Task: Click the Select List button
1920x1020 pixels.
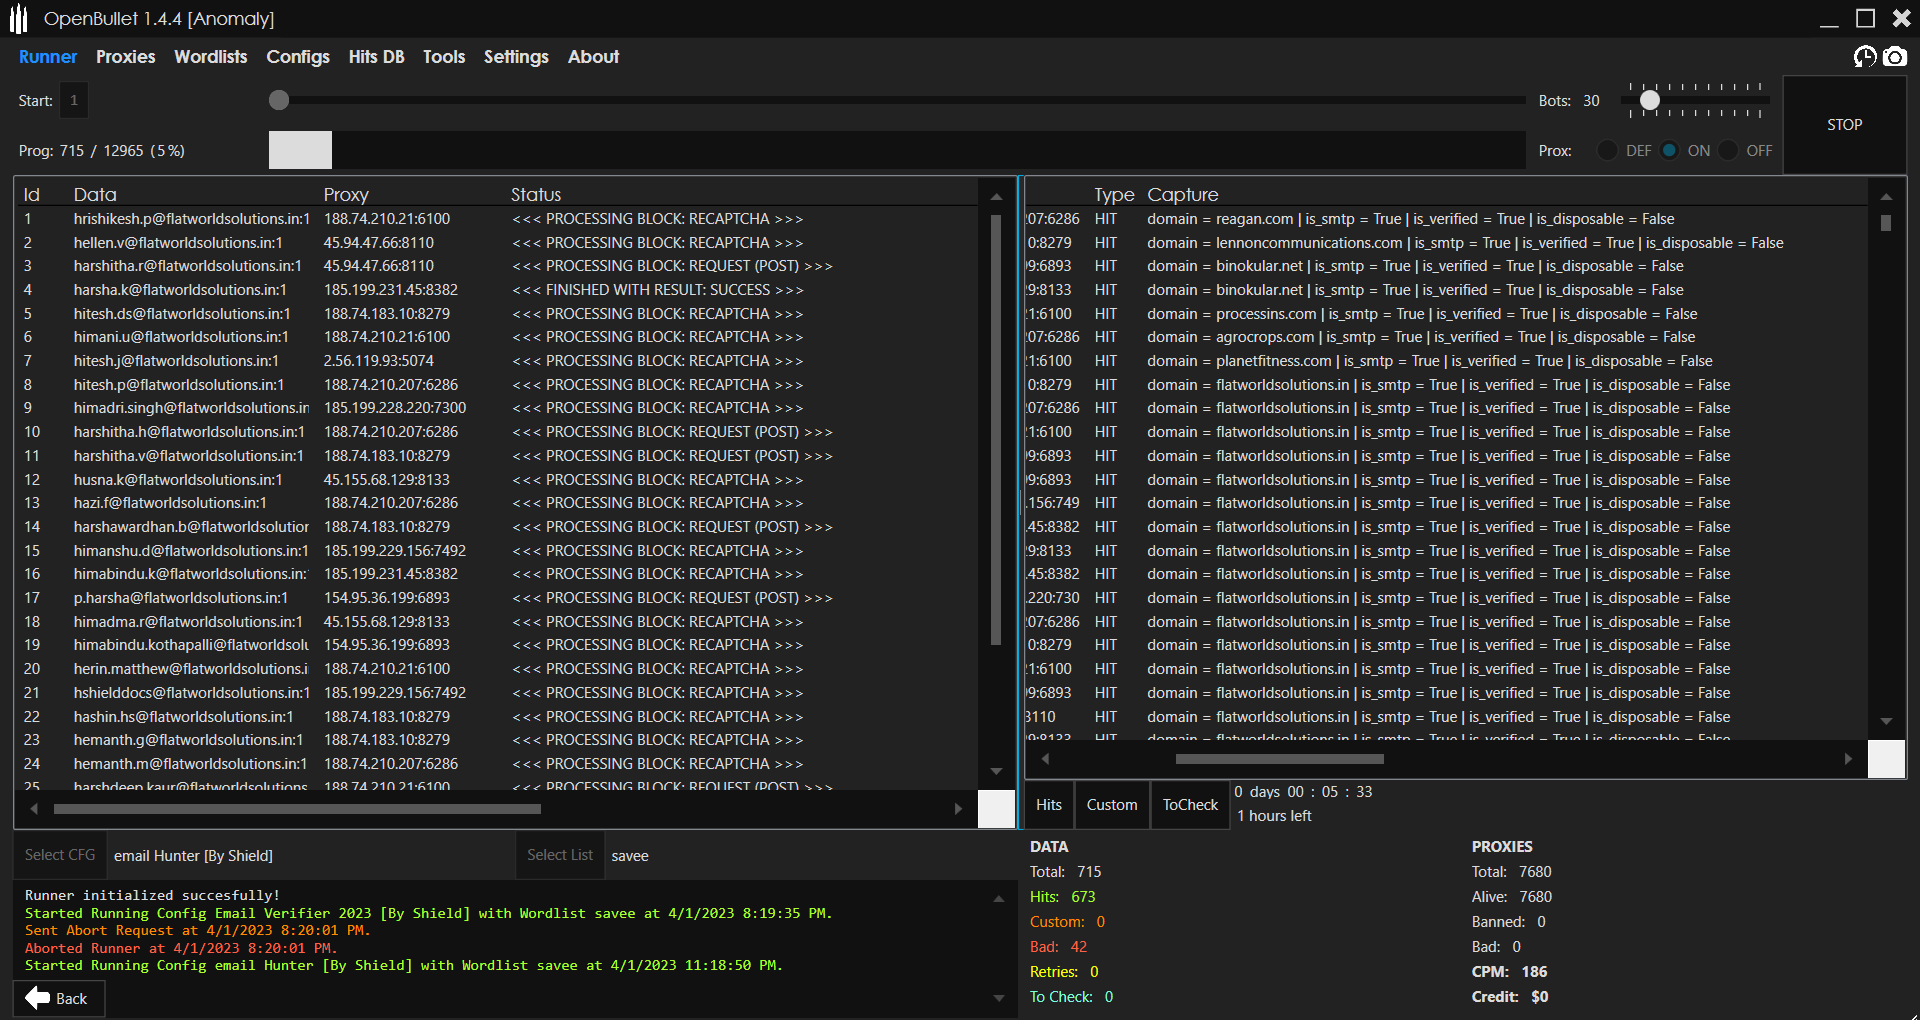Action: 560,855
